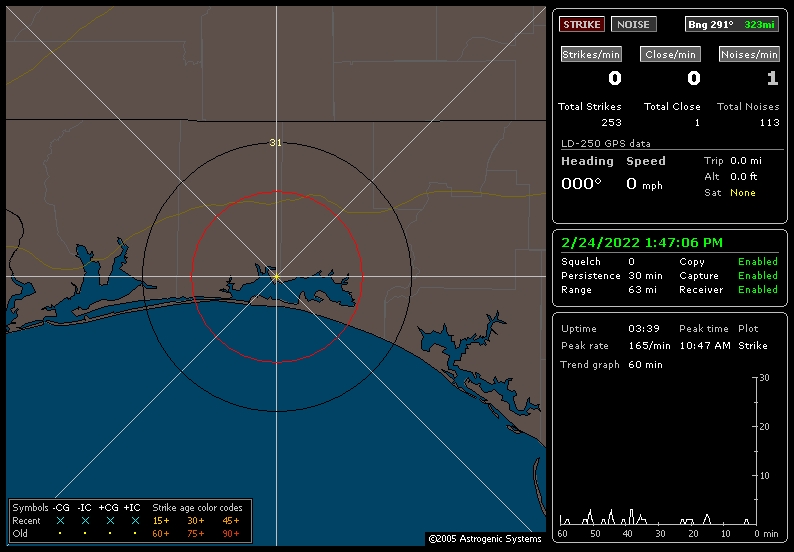Click the Recent +CG strike symbol in legend
This screenshot has width=794, height=552.
pyautogui.click(x=110, y=521)
